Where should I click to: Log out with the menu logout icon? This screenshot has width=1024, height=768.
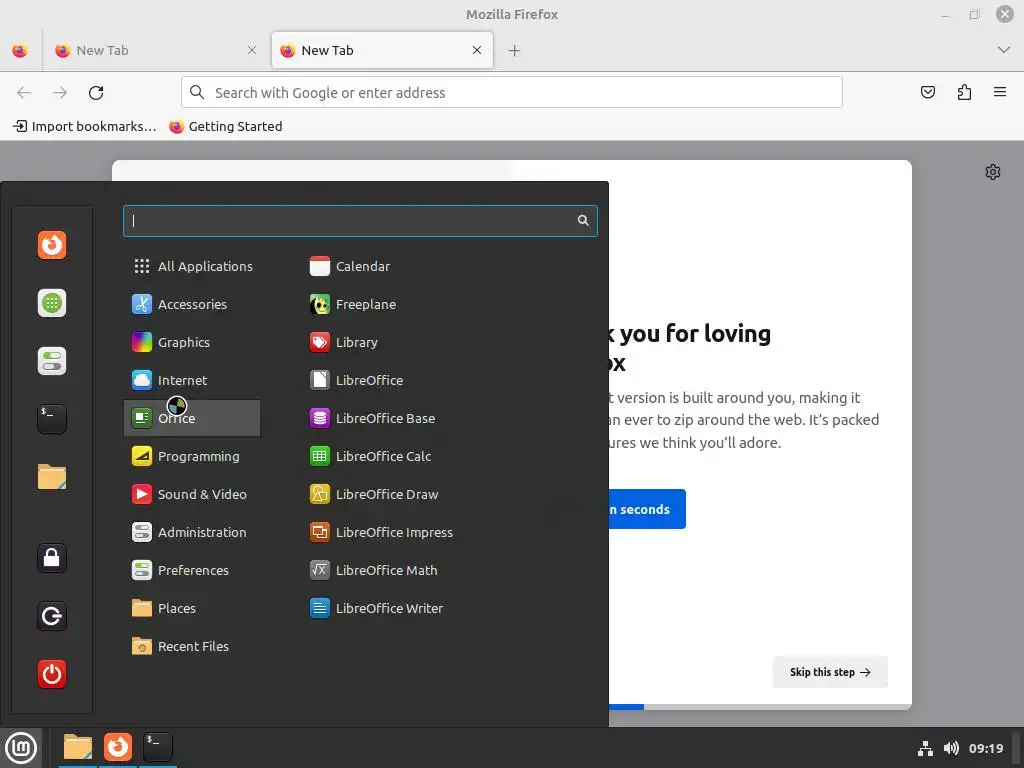pos(52,616)
